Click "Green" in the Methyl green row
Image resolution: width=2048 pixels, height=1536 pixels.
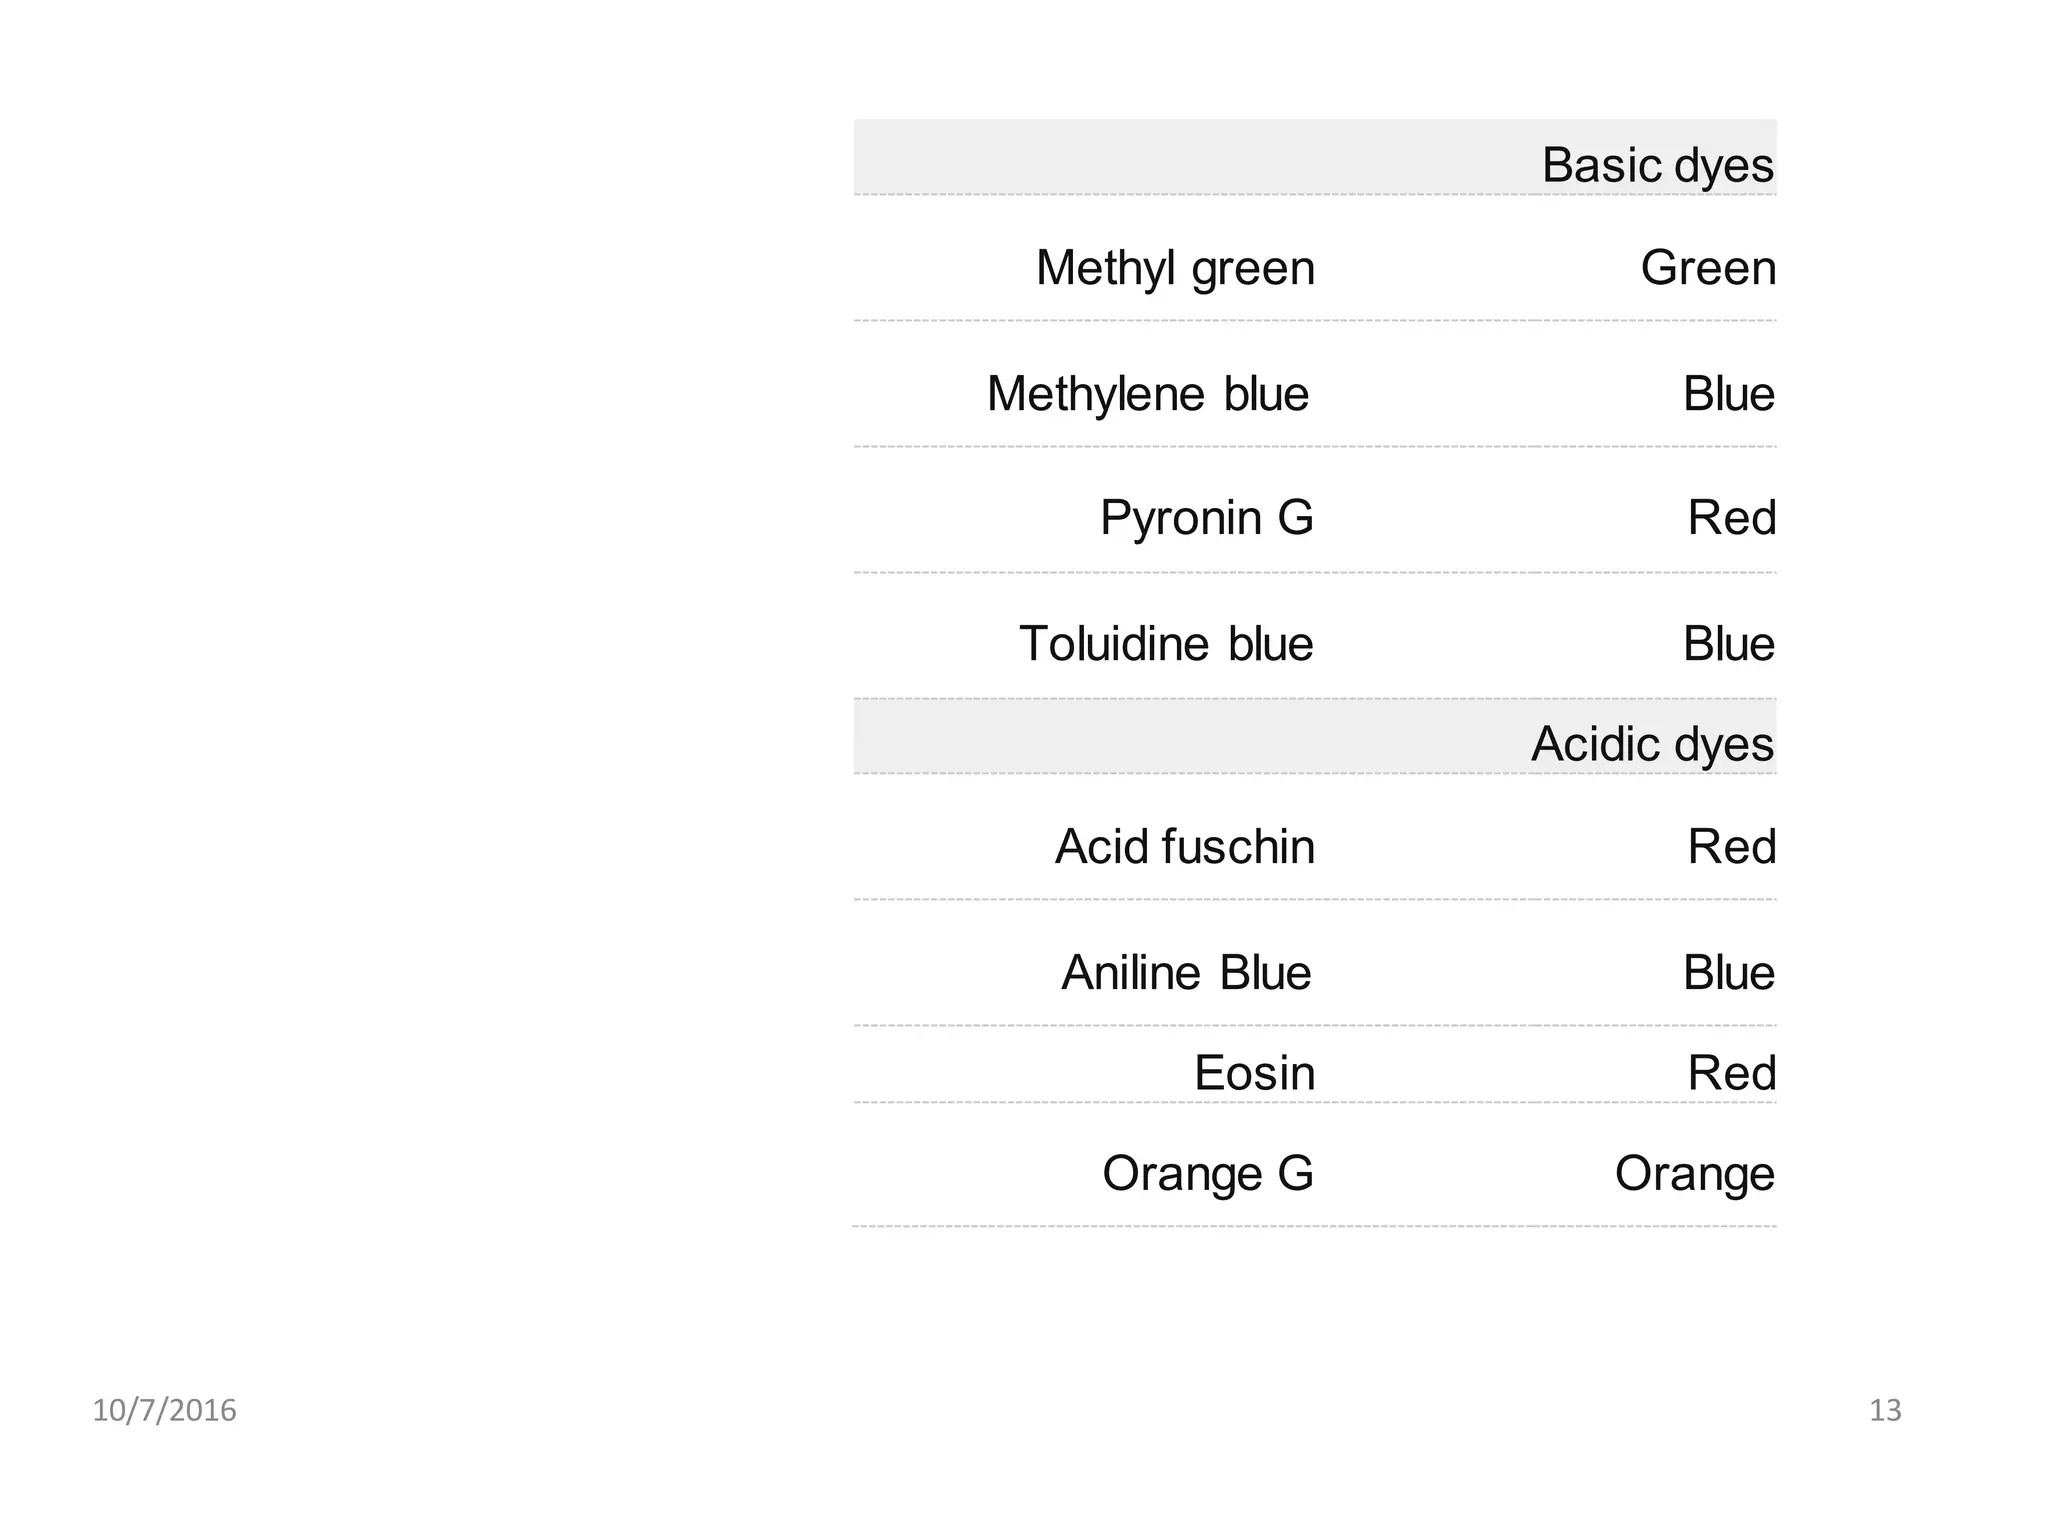tap(1708, 268)
